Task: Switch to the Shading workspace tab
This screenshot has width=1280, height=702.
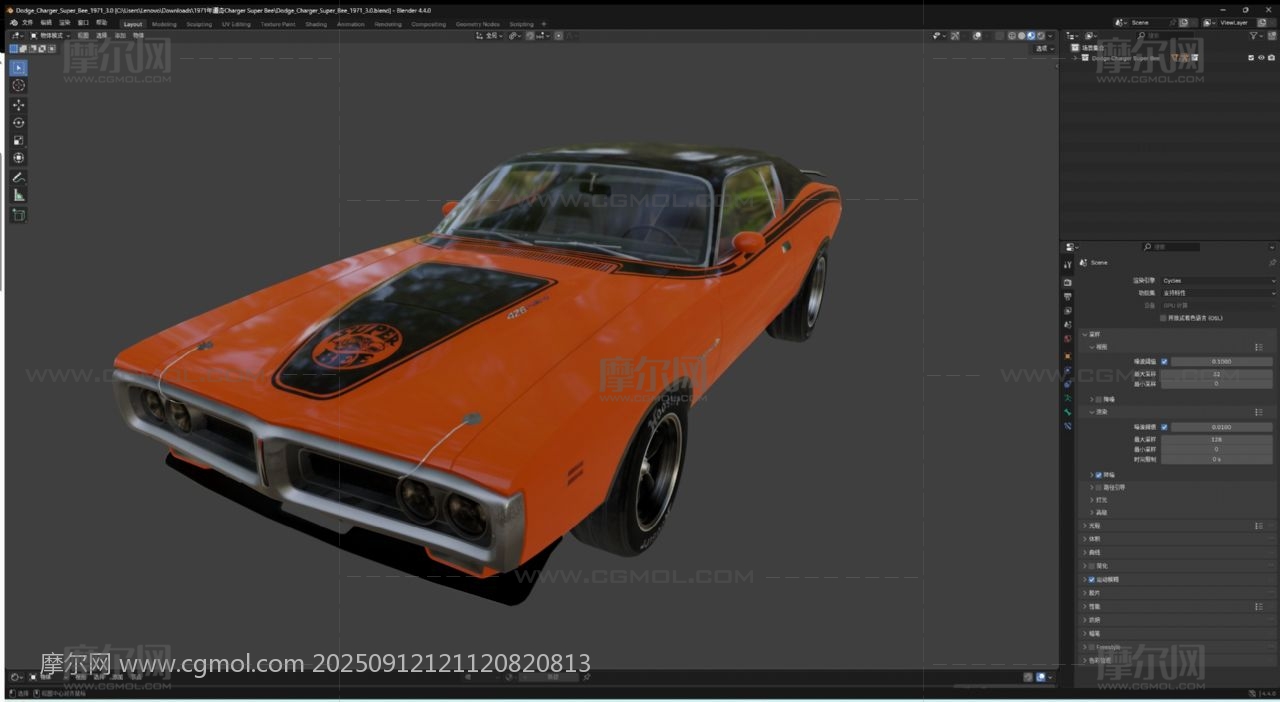Action: (316, 24)
